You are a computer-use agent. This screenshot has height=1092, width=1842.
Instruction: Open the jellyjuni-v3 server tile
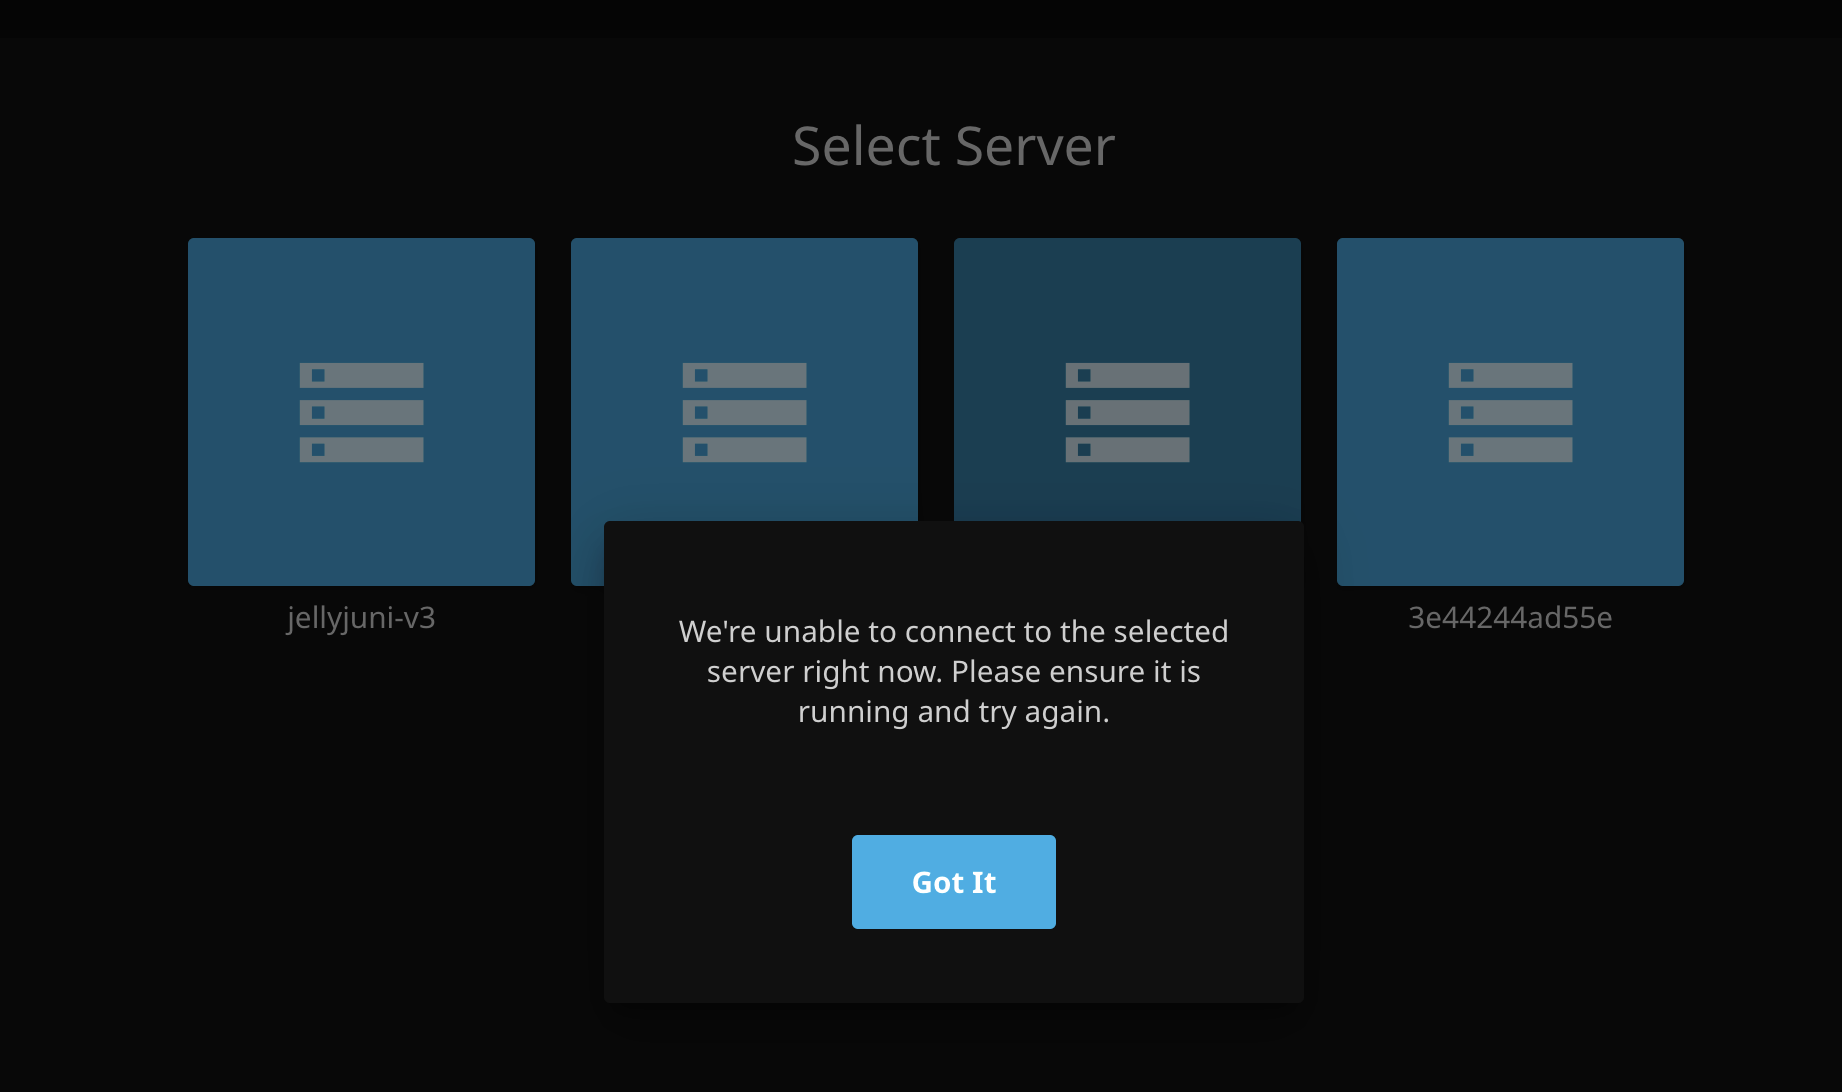tap(361, 412)
